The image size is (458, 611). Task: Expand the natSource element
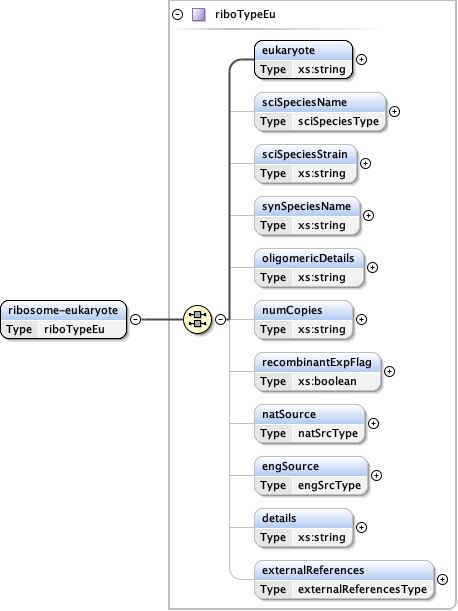[x=373, y=423]
